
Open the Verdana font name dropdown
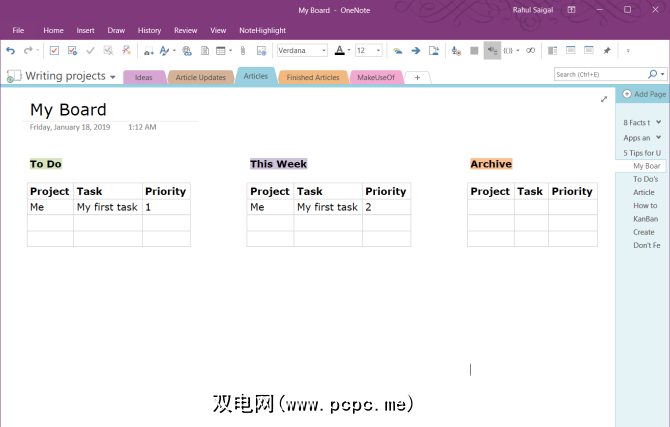pyautogui.click(x=323, y=50)
